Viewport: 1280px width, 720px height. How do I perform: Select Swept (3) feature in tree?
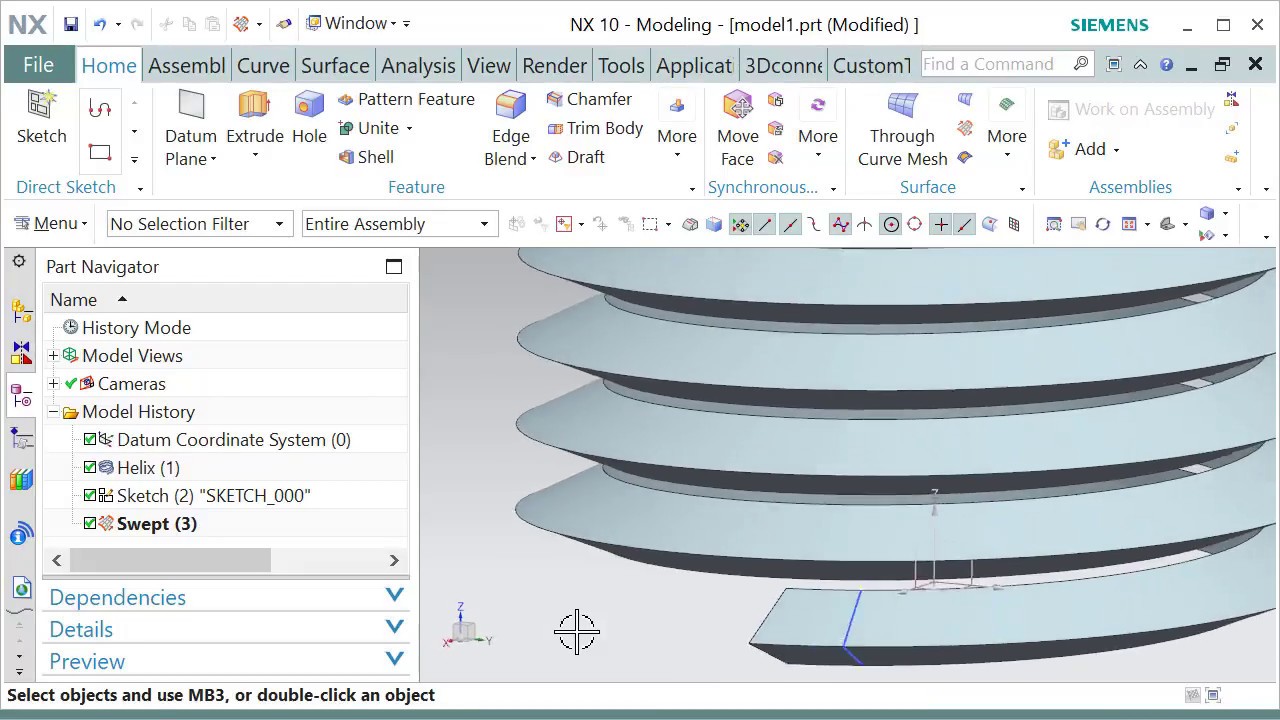[156, 524]
